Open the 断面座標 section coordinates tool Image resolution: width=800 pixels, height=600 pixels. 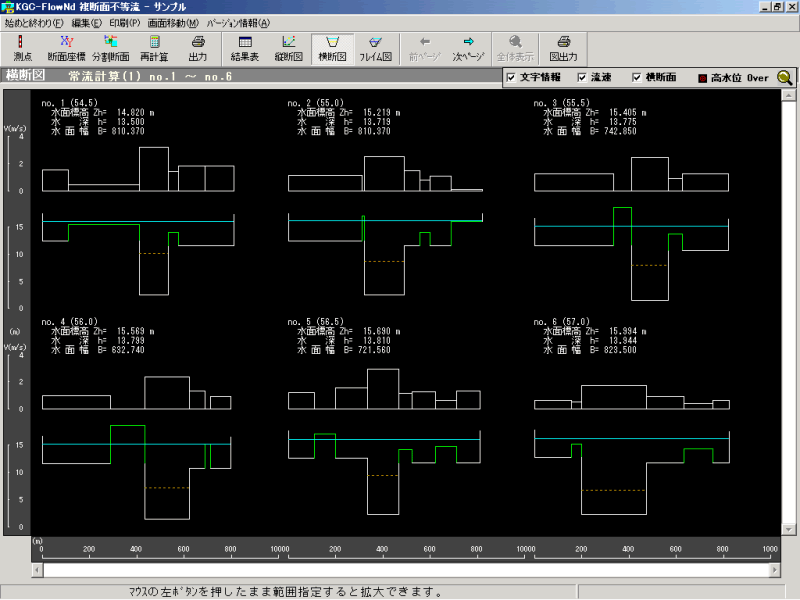[x=66, y=47]
